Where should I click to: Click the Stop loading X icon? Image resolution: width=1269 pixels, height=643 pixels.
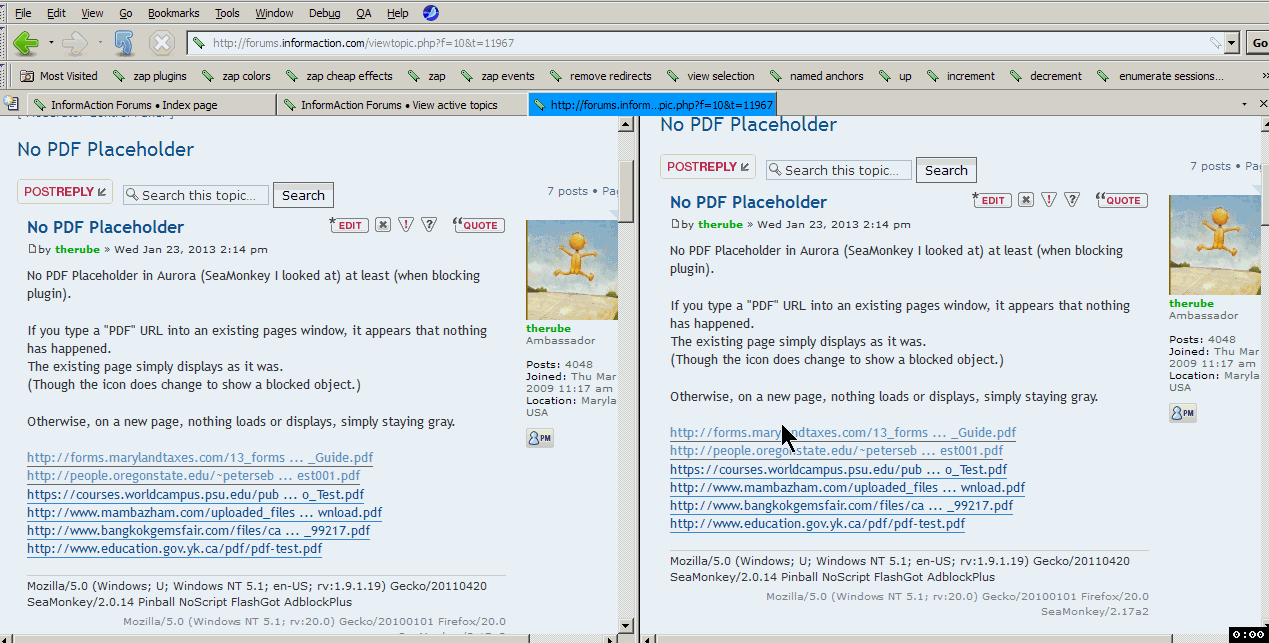[x=162, y=43]
